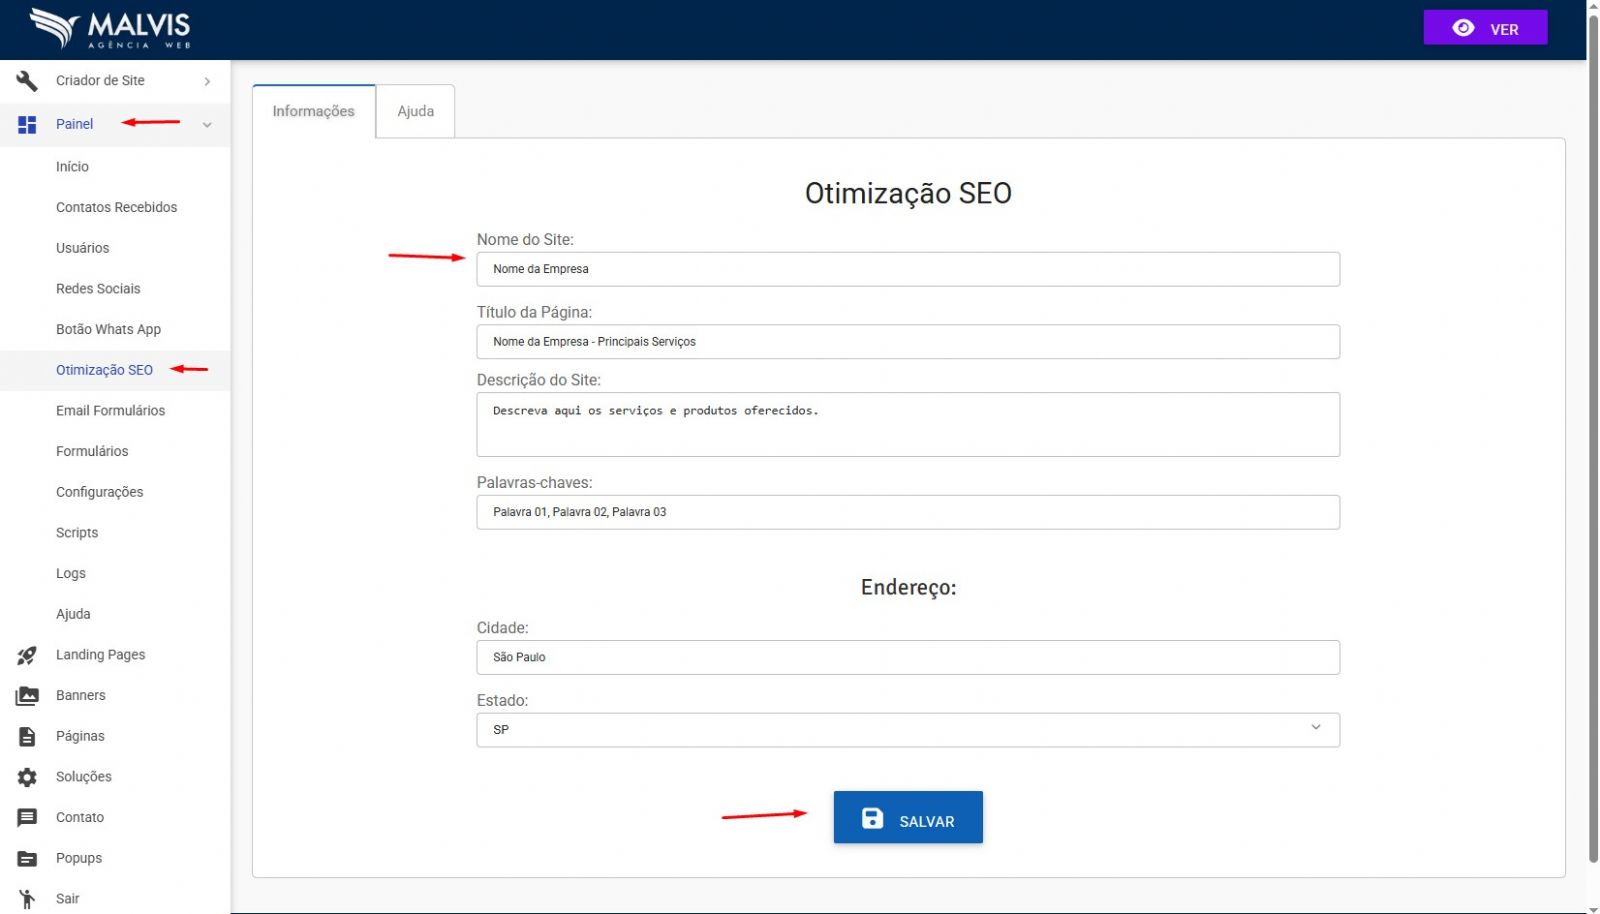Click the Criador de Site wrench icon
Image resolution: width=1600 pixels, height=914 pixels.
point(27,81)
